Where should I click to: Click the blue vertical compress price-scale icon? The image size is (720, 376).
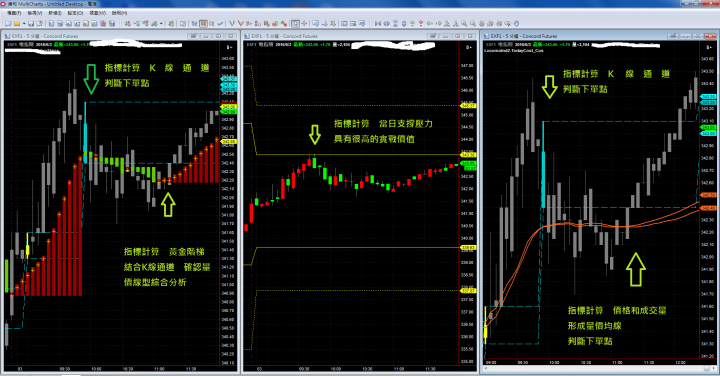pyautogui.click(x=395, y=23)
